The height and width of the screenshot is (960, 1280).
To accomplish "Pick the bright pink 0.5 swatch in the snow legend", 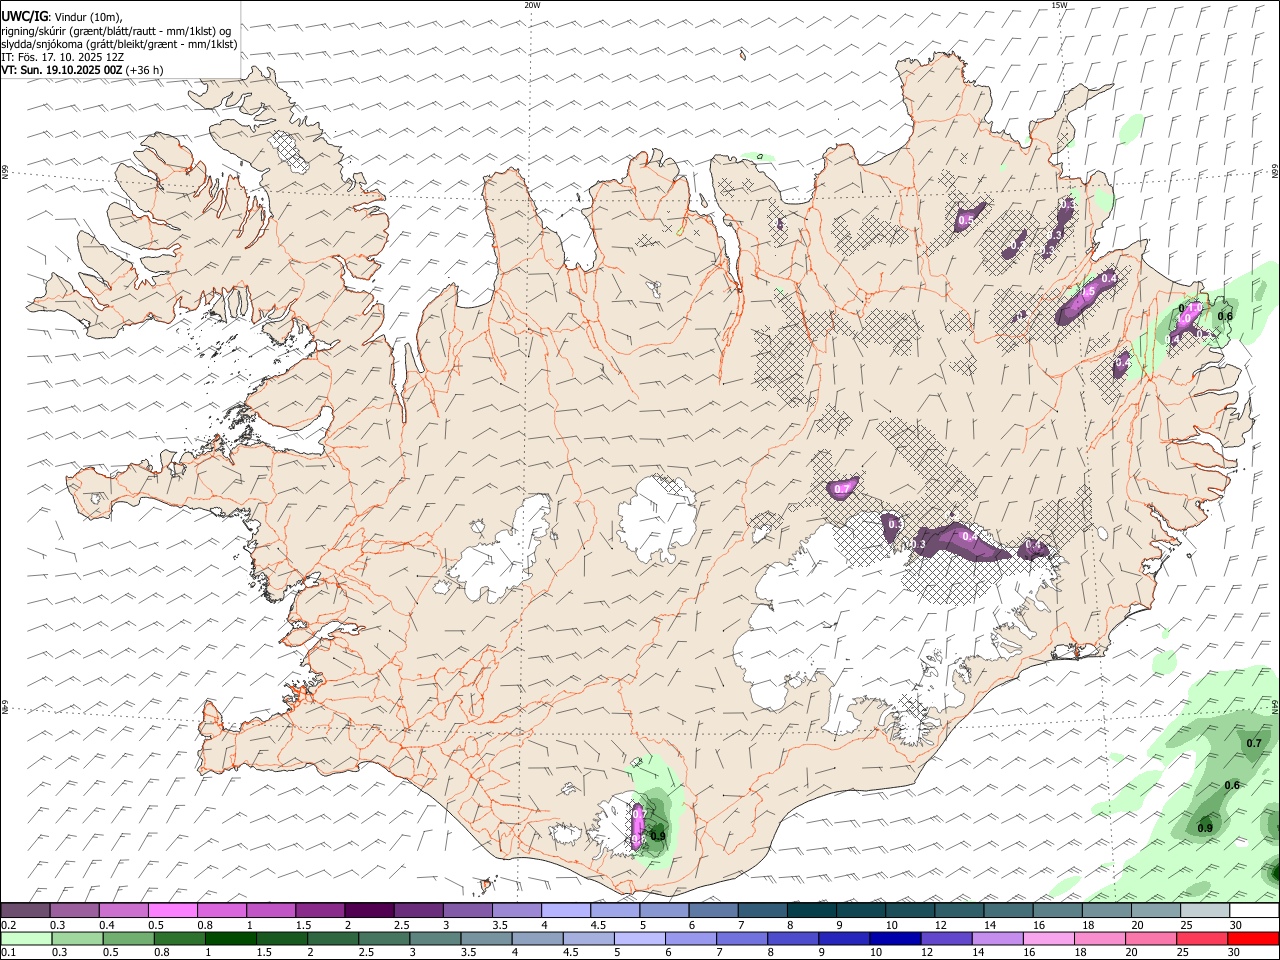I will (x=172, y=910).
